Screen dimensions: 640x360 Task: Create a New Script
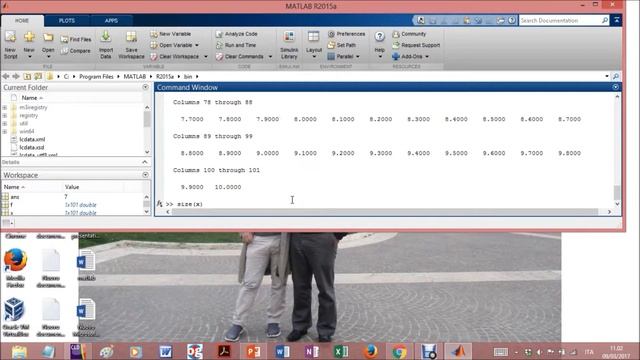(x=11, y=45)
